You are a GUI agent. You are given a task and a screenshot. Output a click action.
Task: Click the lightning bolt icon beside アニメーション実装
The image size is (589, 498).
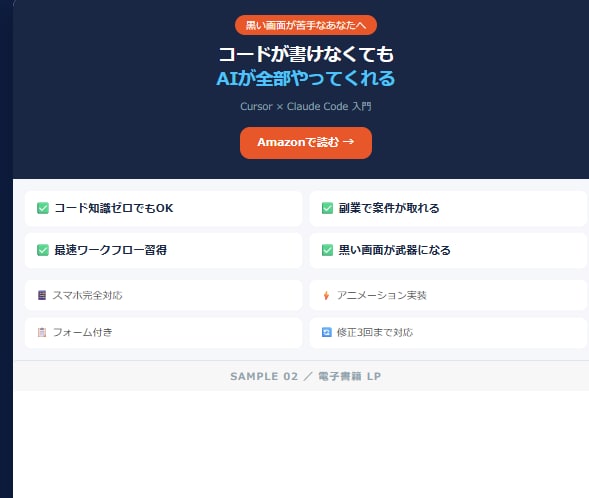tap(326, 296)
